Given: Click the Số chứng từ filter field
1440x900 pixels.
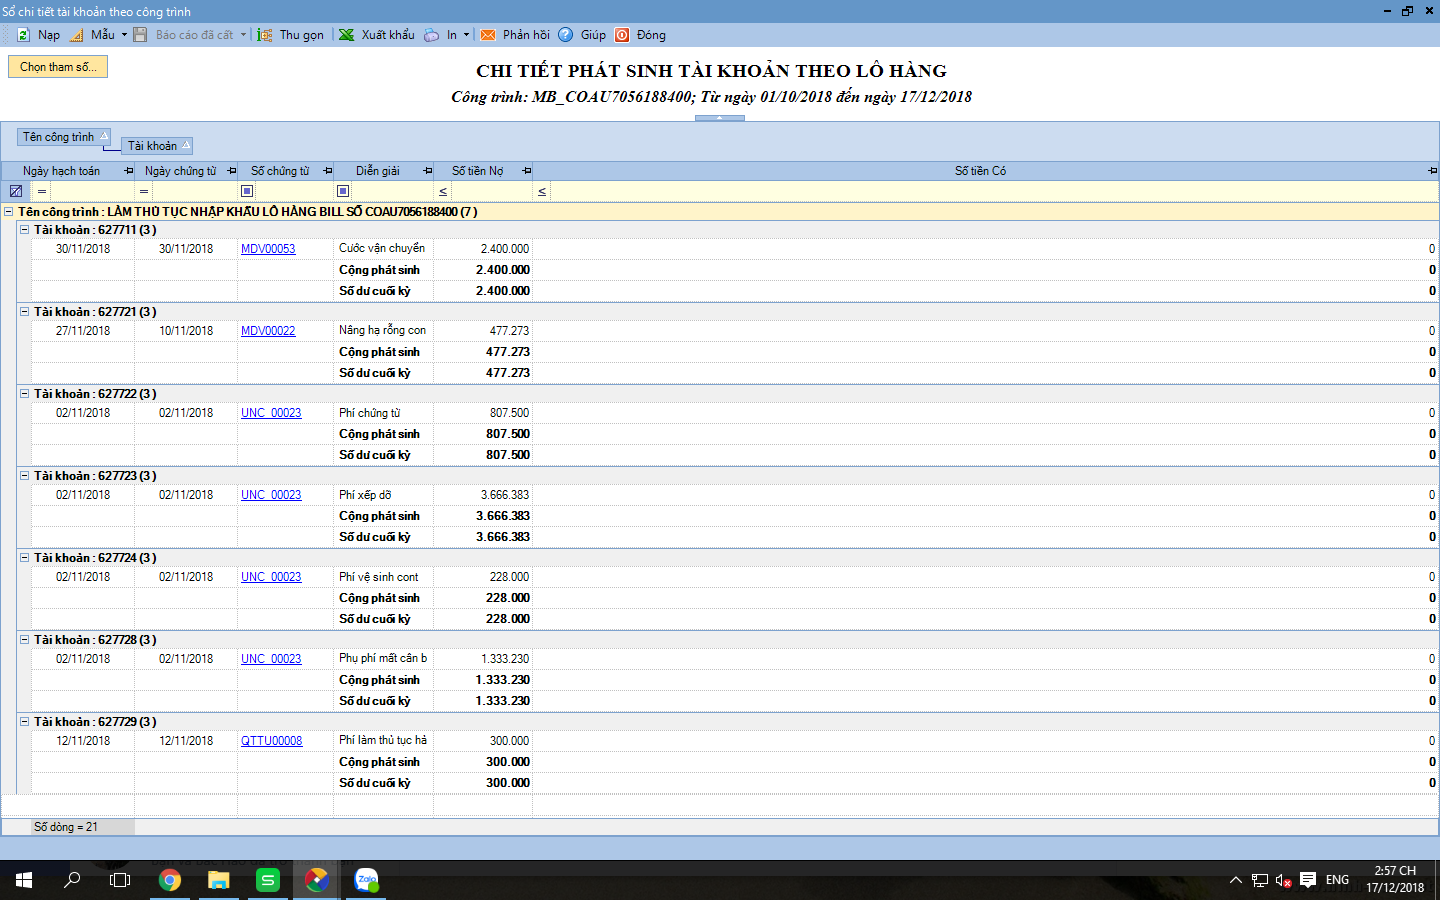Looking at the screenshot, I should pyautogui.click(x=292, y=191).
